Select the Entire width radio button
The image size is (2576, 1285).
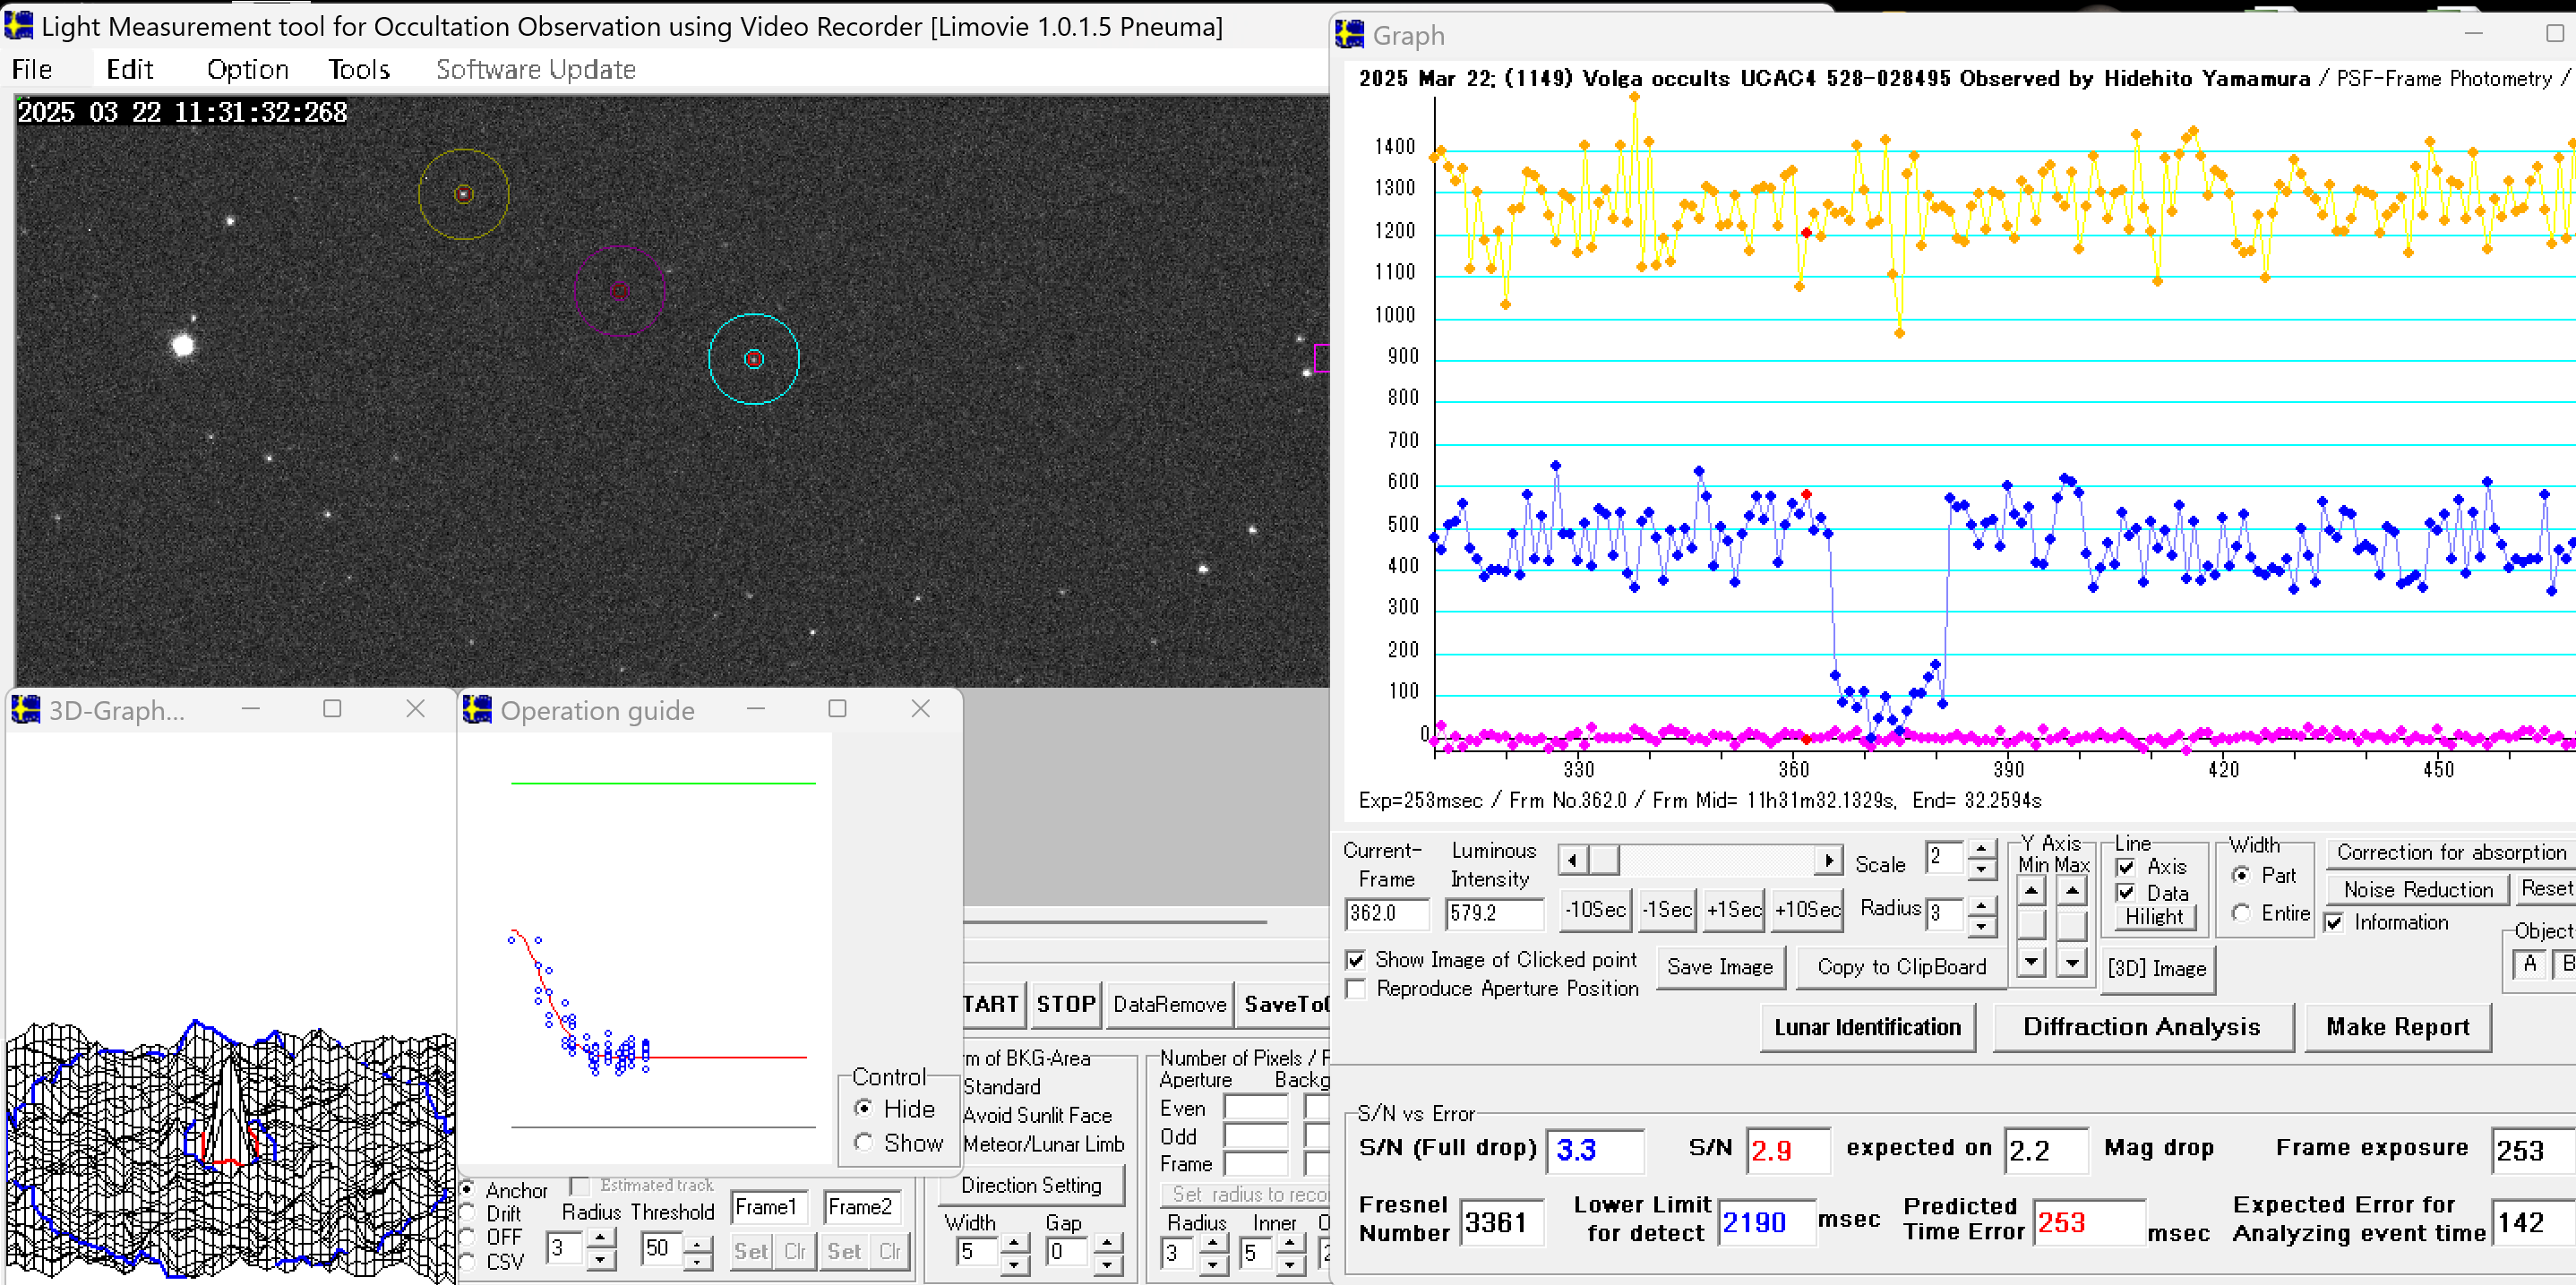(2241, 913)
